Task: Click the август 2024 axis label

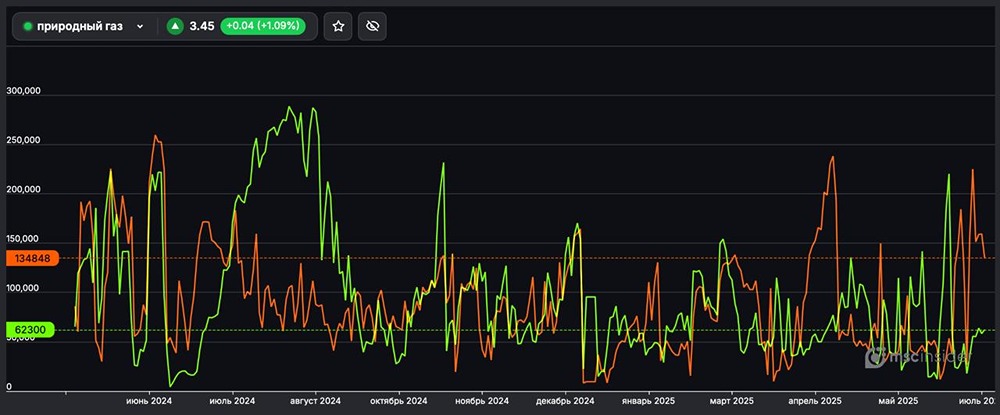Action: pyautogui.click(x=313, y=400)
